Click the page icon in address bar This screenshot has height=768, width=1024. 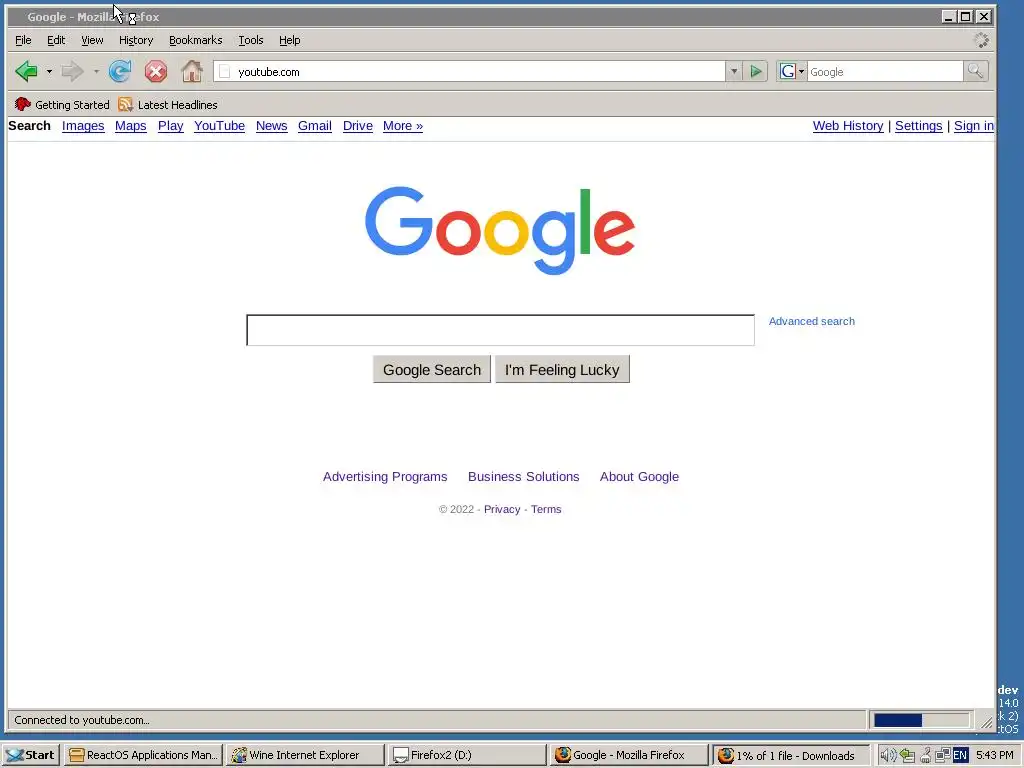[x=225, y=72]
